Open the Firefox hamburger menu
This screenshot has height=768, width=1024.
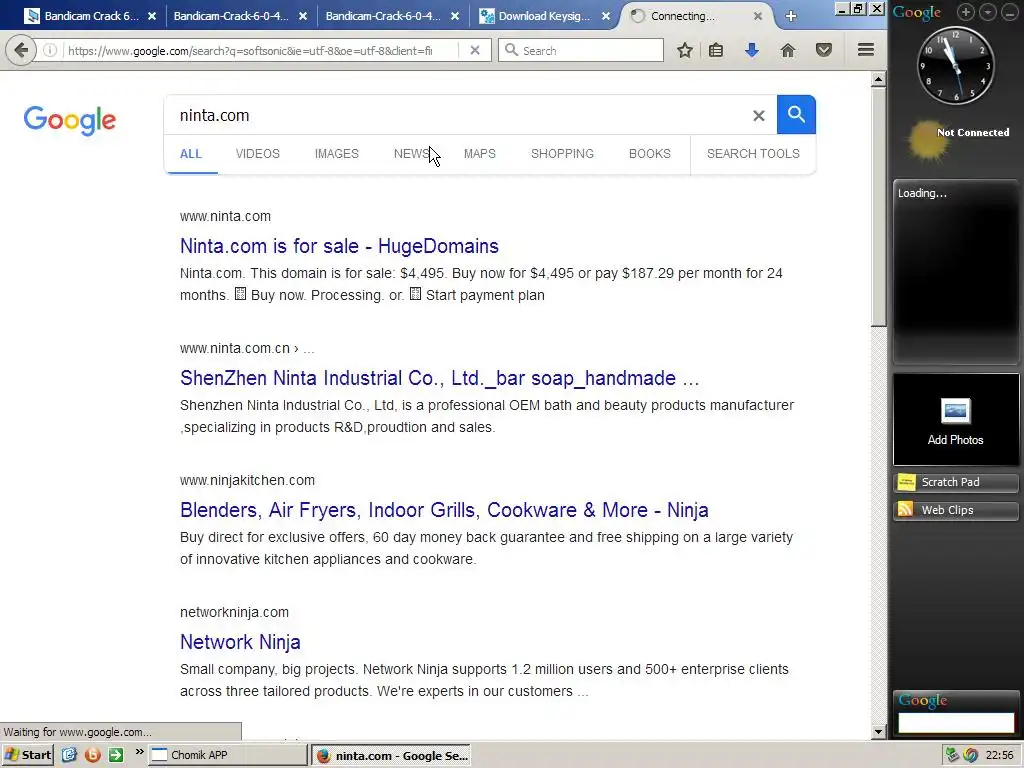(866, 50)
